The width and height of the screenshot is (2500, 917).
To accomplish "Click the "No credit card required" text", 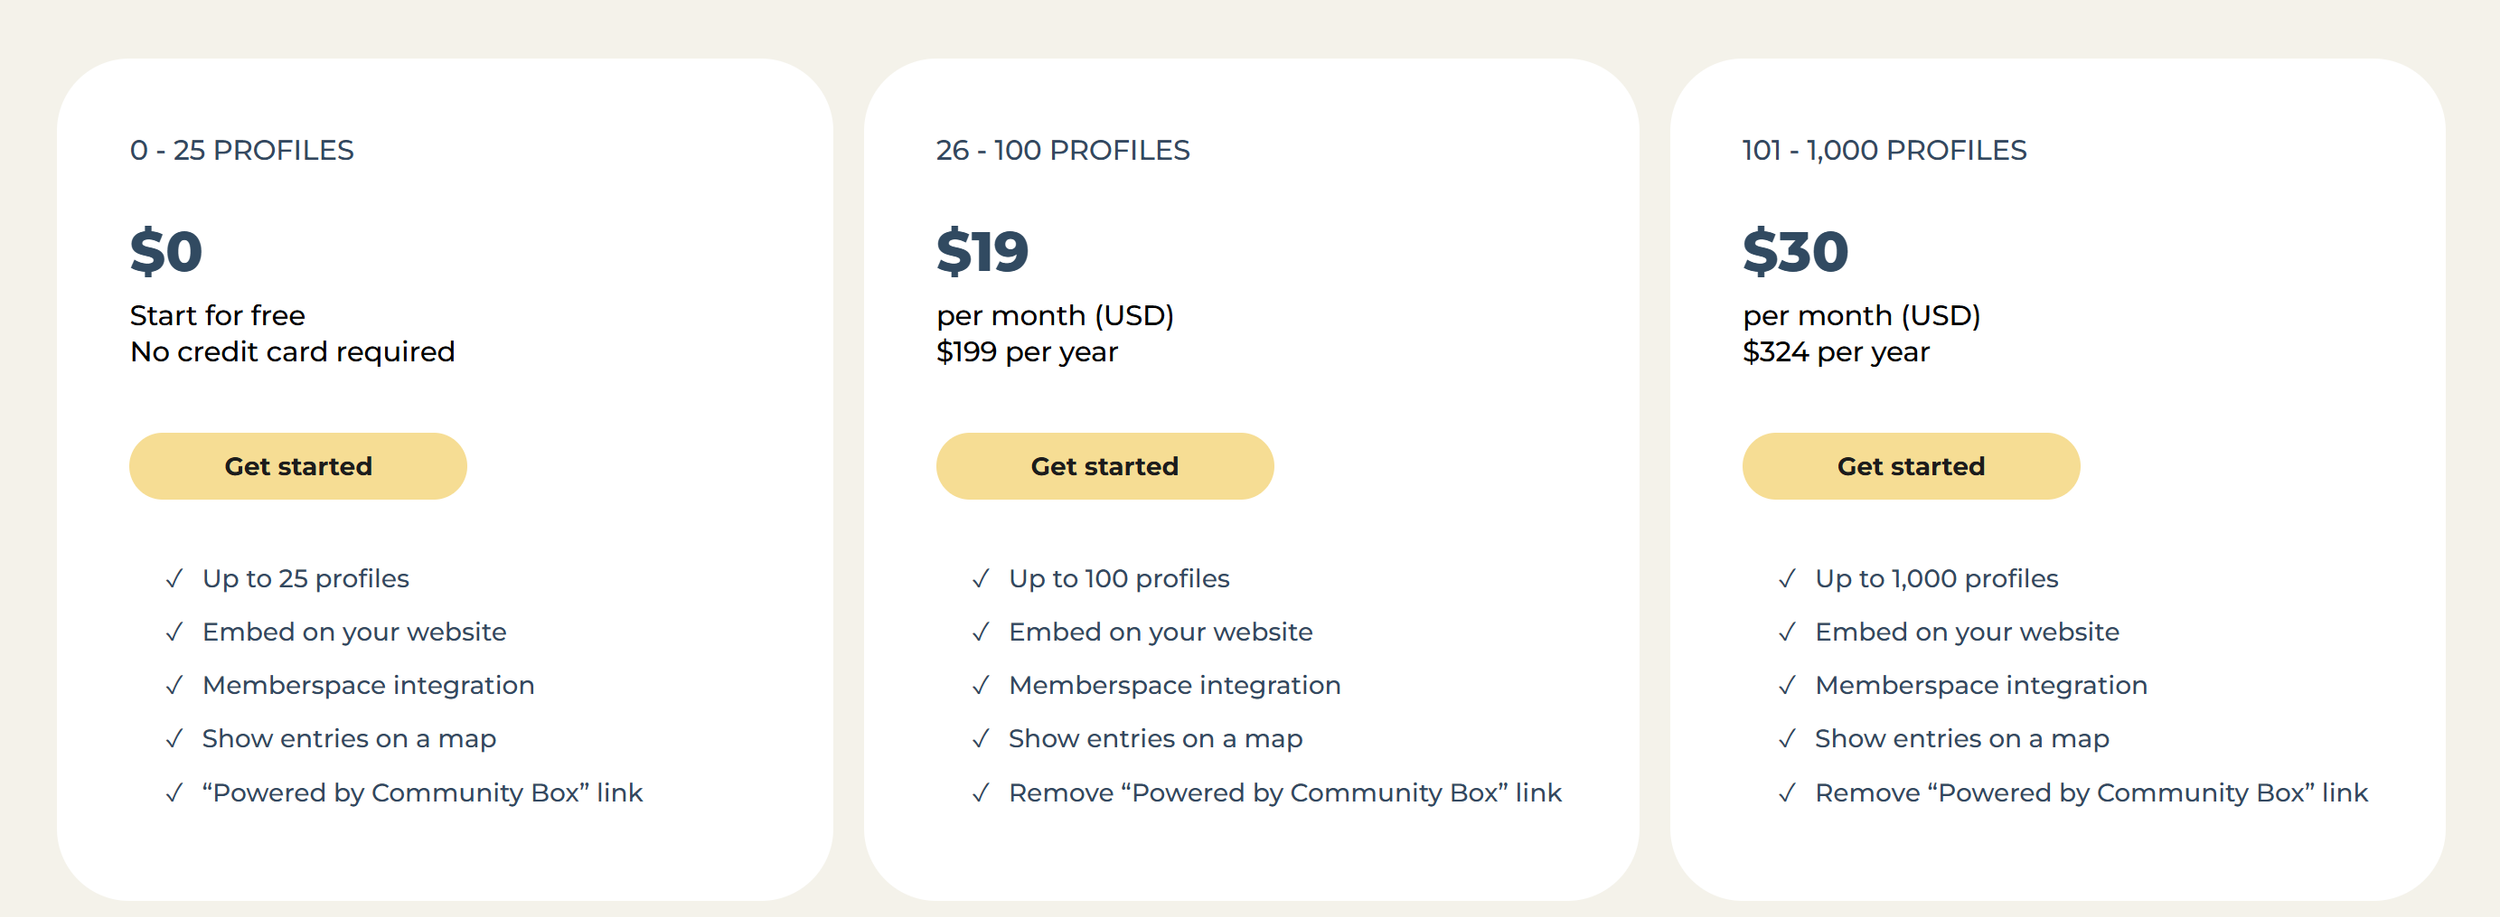I will [292, 352].
